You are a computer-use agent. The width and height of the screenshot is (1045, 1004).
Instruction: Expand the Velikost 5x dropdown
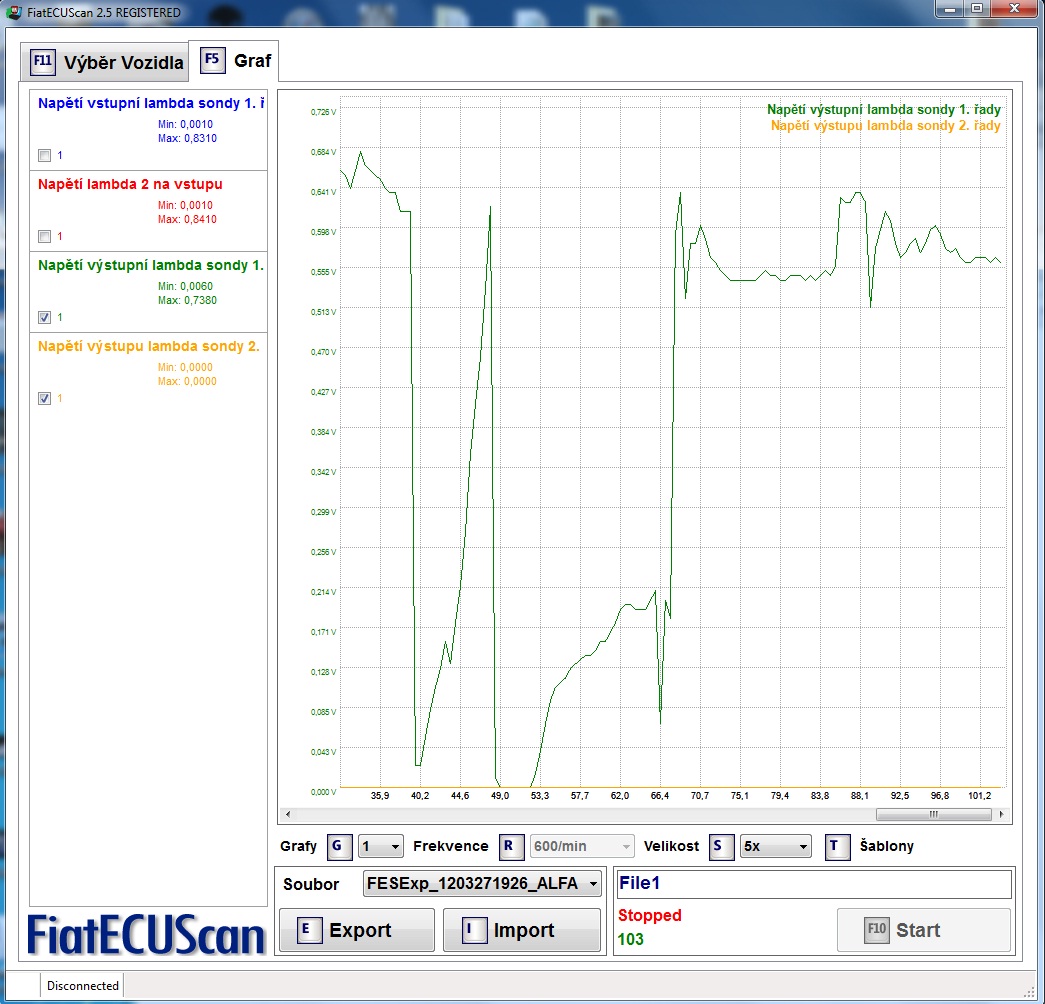(x=775, y=847)
